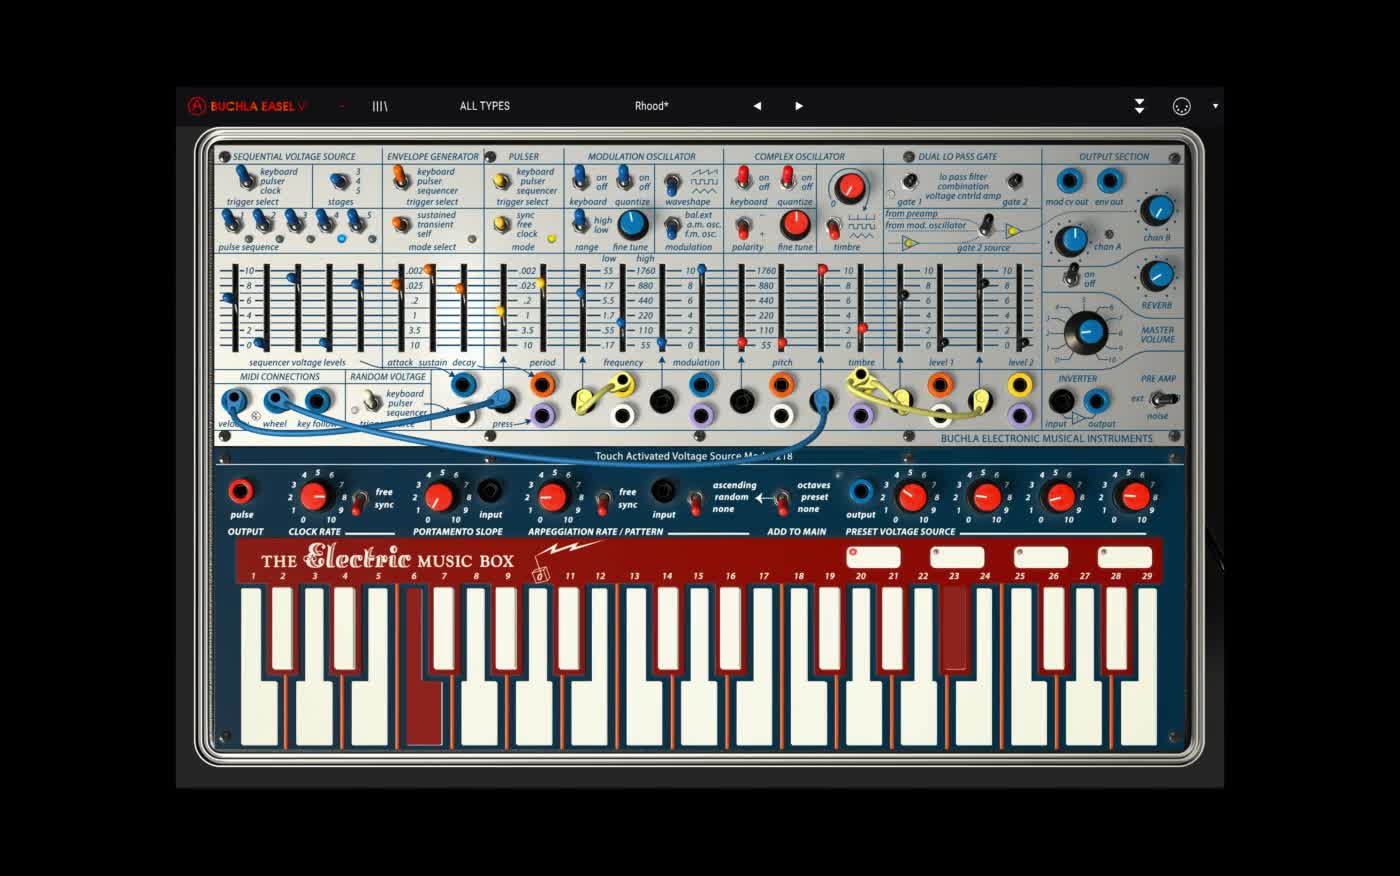Open the main menu via the Arturia logo
The width and height of the screenshot is (1400, 876).
[196, 103]
